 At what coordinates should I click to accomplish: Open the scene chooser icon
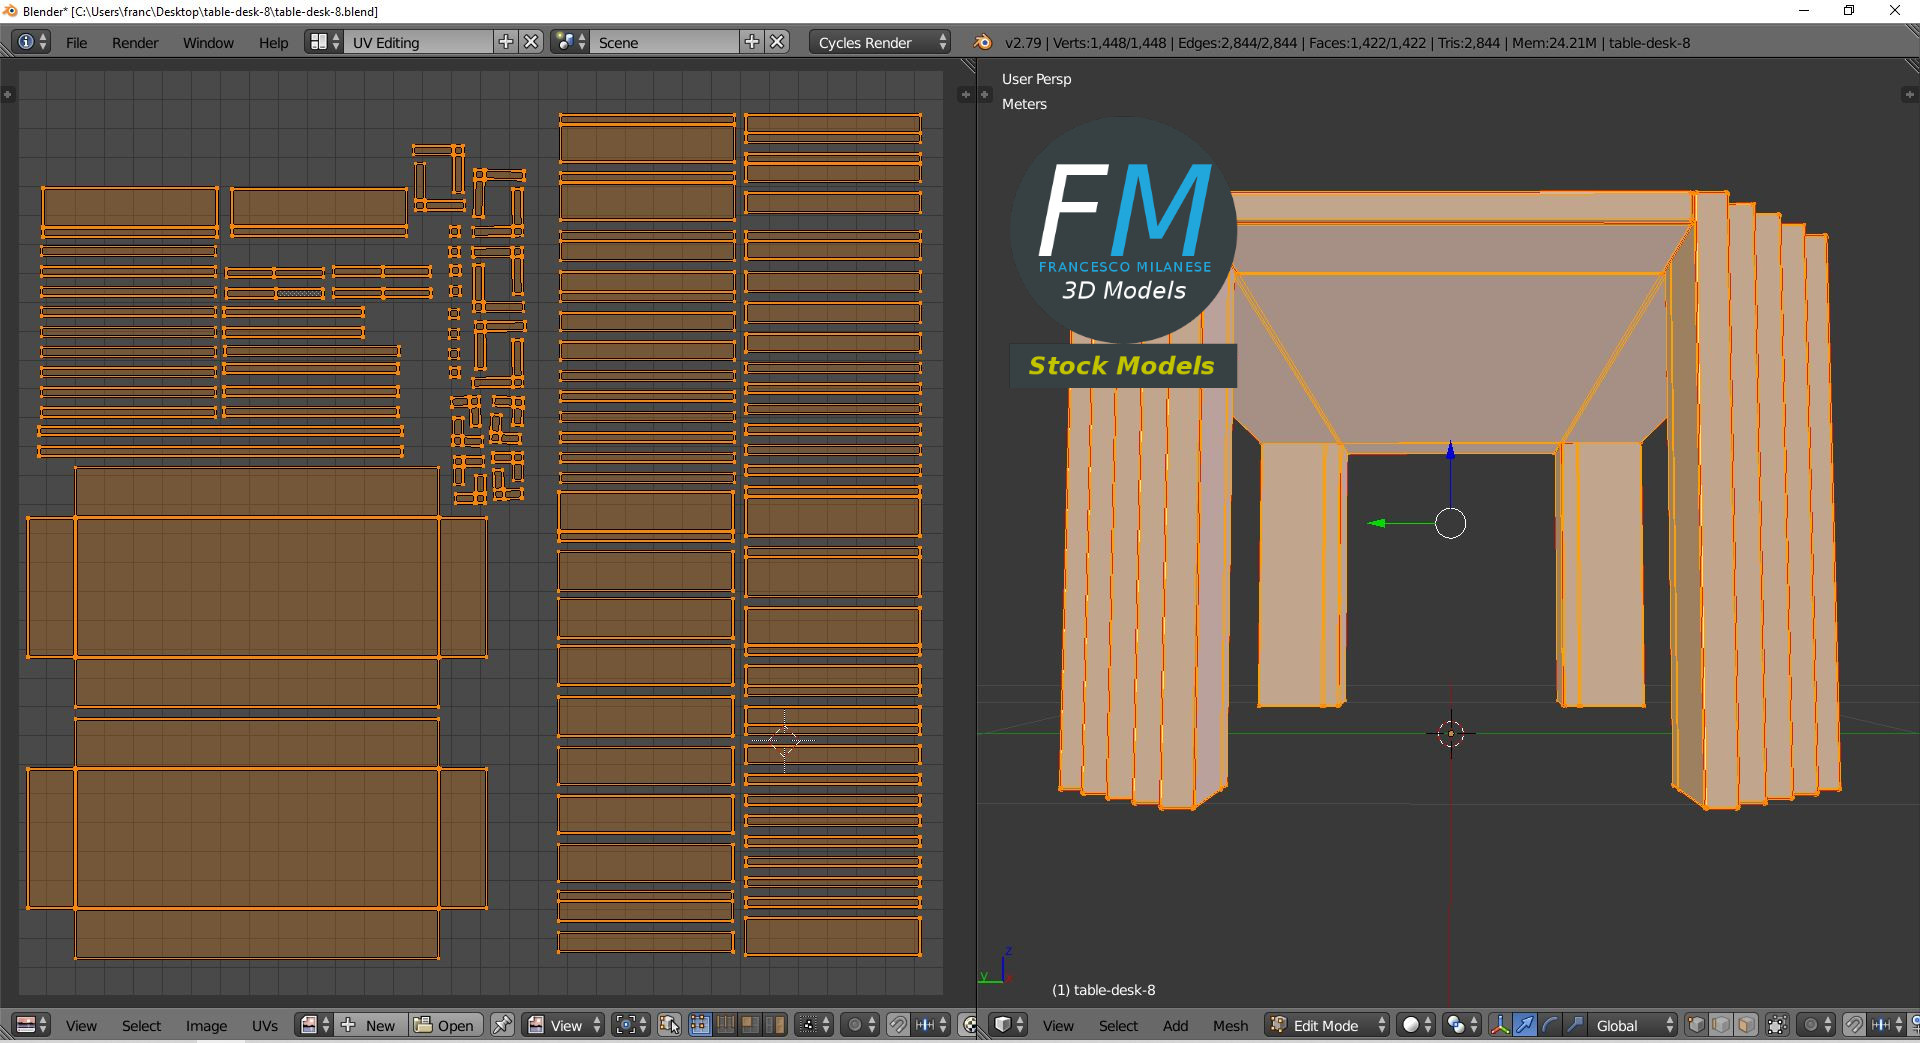pyautogui.click(x=570, y=42)
